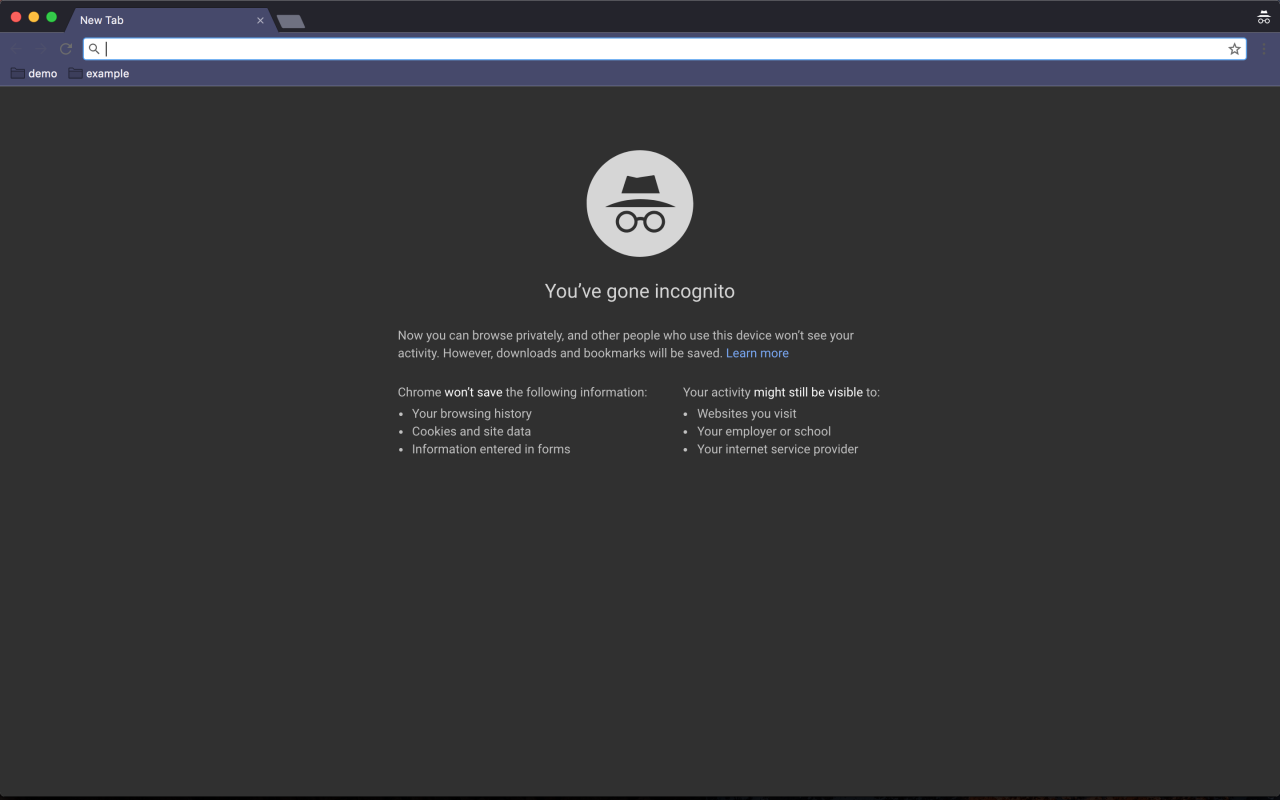Click the forward navigation arrow
Screen dimensions: 1280x800
tap(41, 49)
